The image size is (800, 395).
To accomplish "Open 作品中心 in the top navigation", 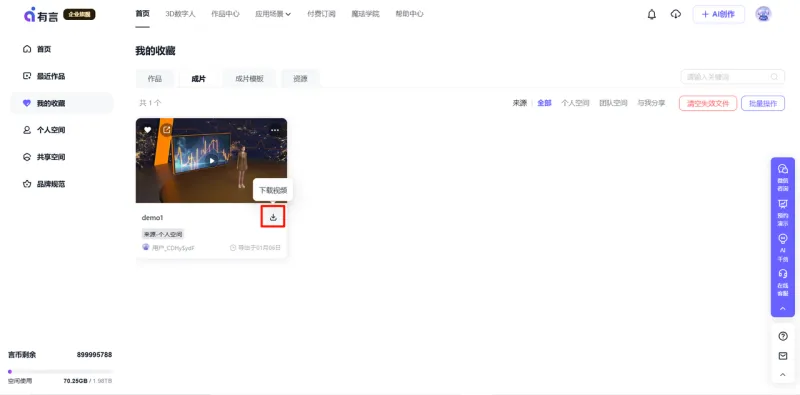I will click(x=225, y=14).
